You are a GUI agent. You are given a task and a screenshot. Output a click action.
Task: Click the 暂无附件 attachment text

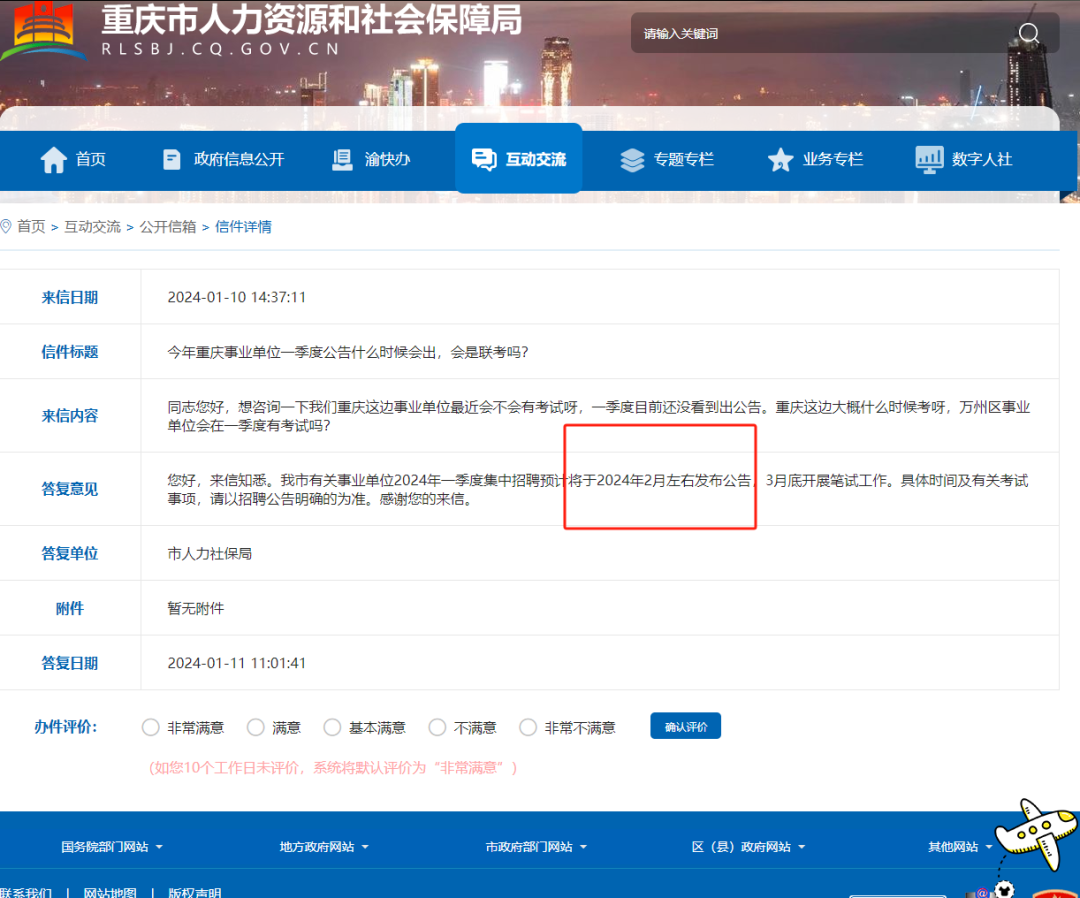pyautogui.click(x=196, y=608)
